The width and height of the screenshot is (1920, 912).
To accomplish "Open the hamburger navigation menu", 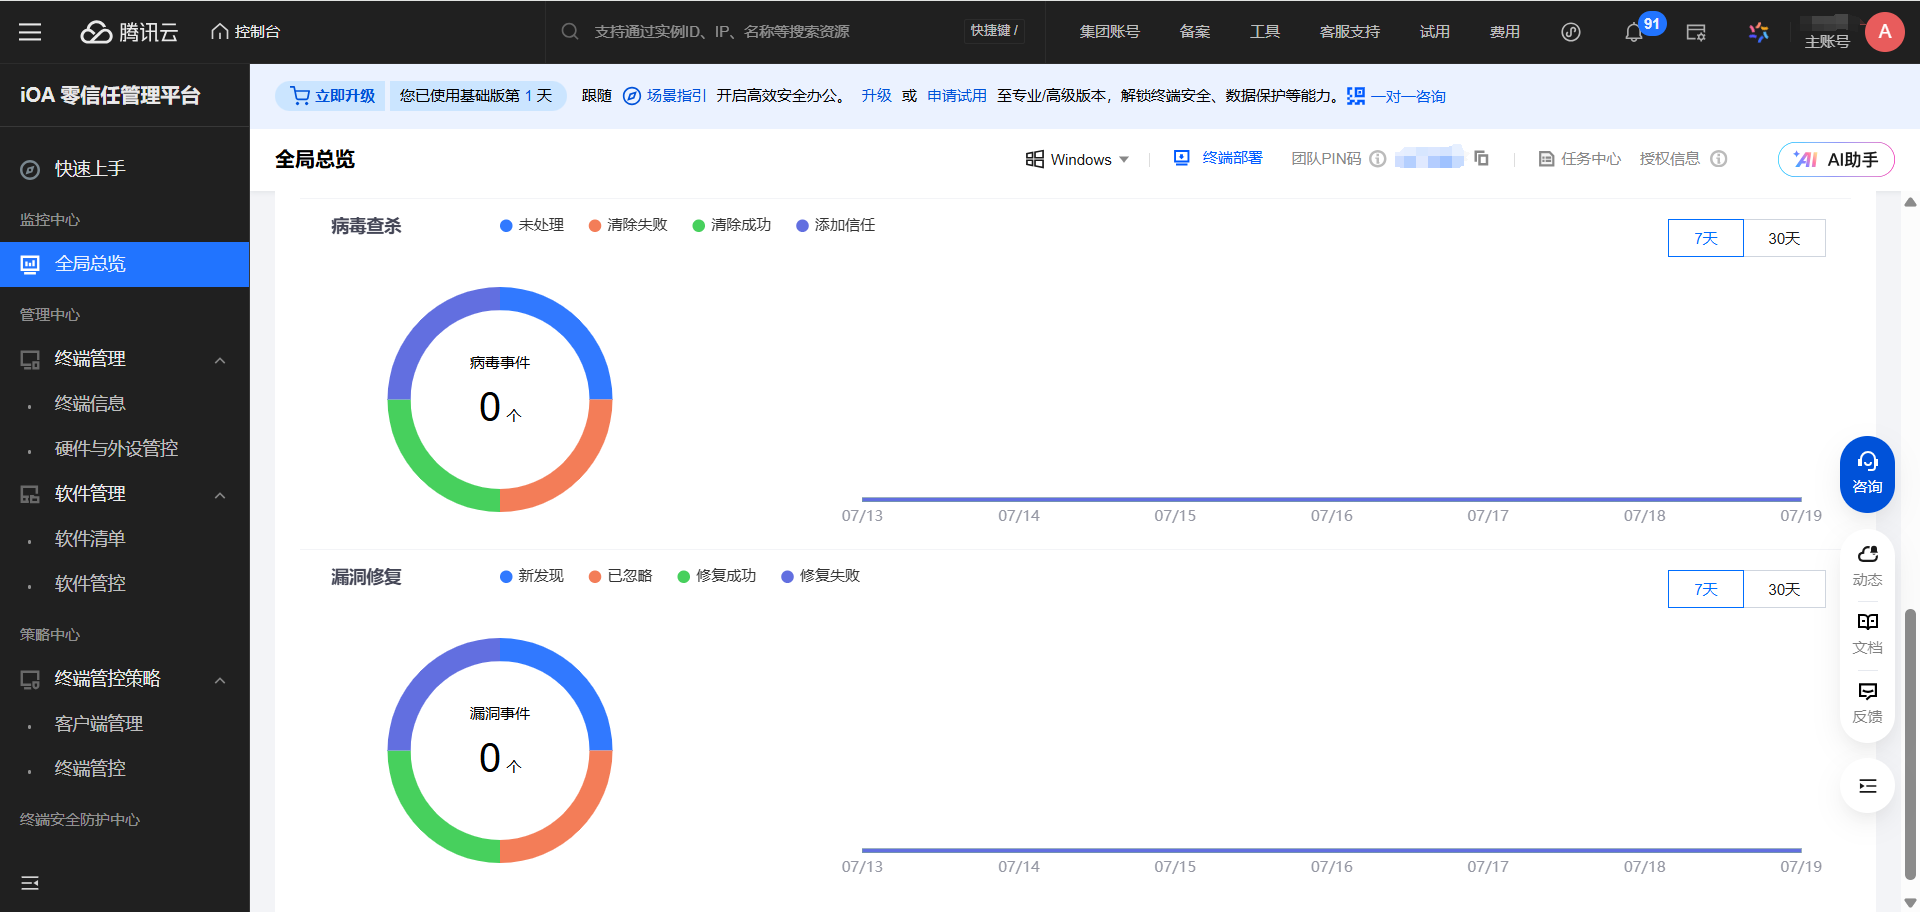I will pos(30,32).
